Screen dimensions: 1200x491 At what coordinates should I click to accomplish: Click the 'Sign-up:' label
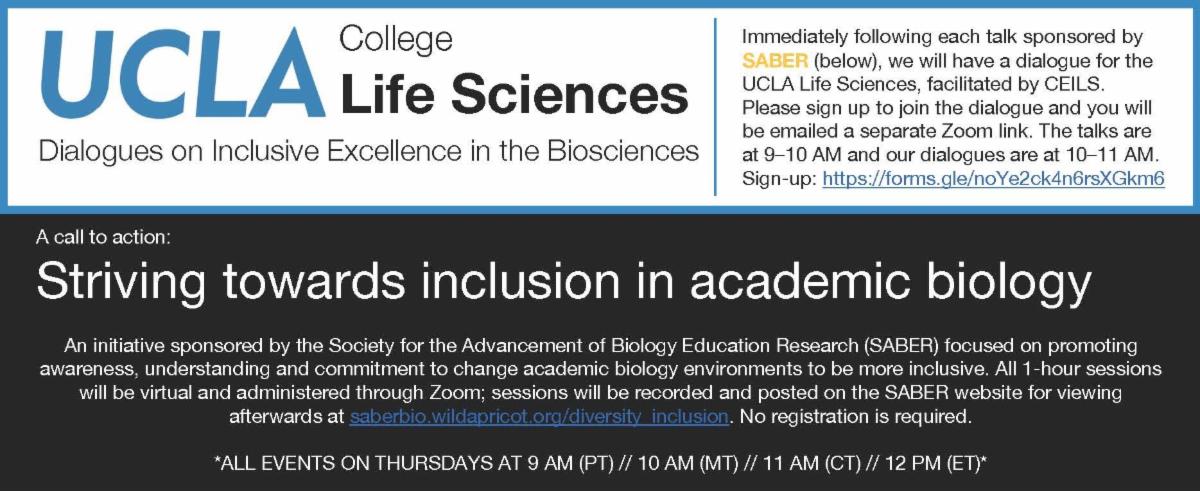(x=779, y=180)
